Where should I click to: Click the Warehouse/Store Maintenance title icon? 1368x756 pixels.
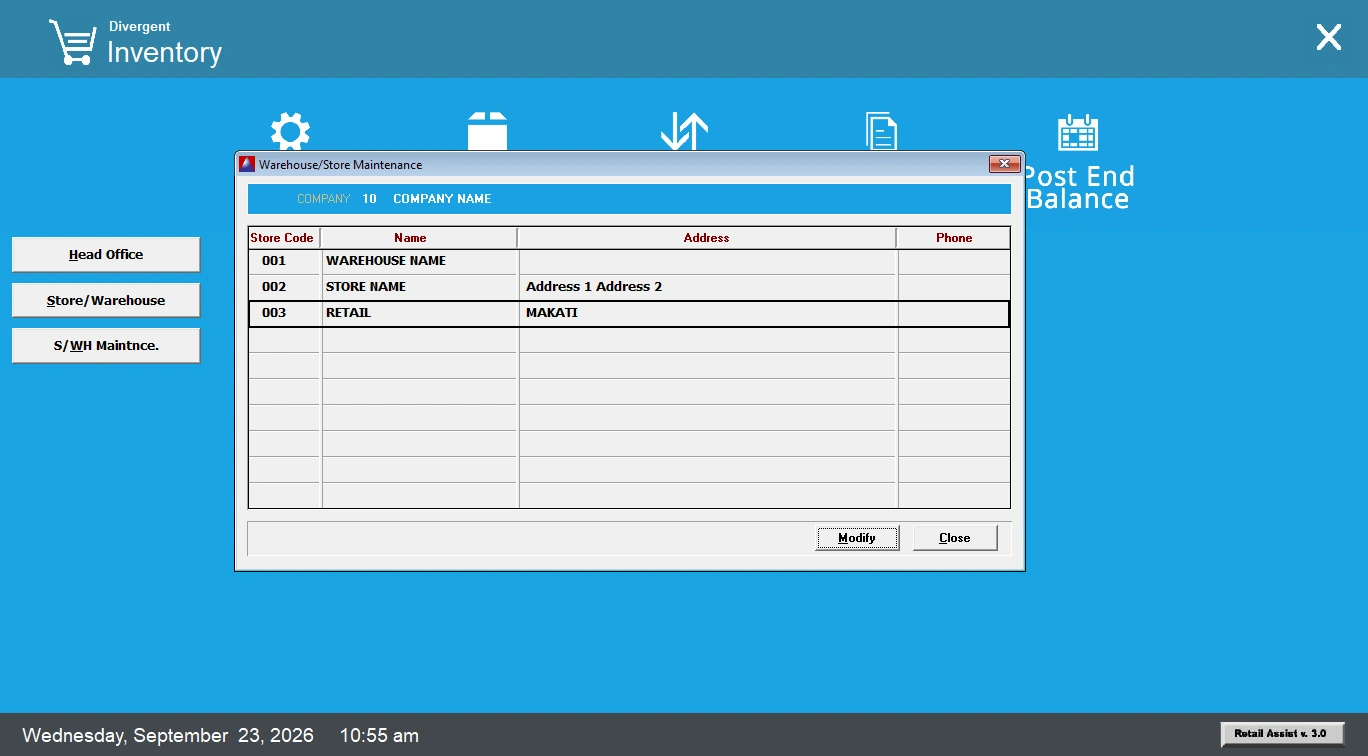coord(247,164)
